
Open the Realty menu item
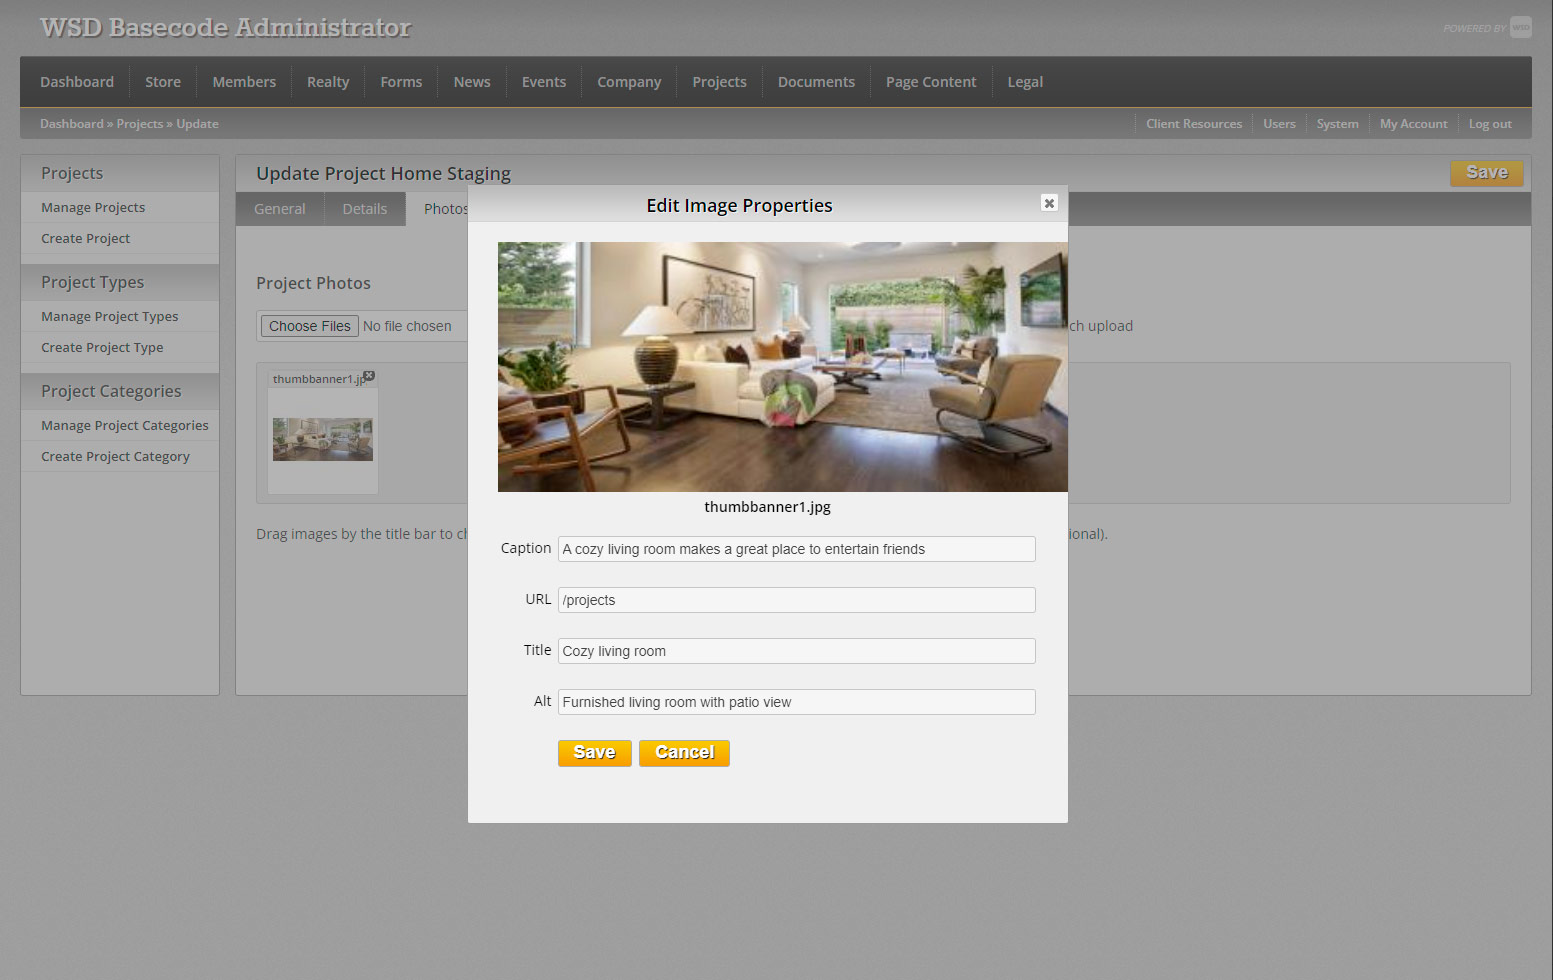(x=328, y=82)
